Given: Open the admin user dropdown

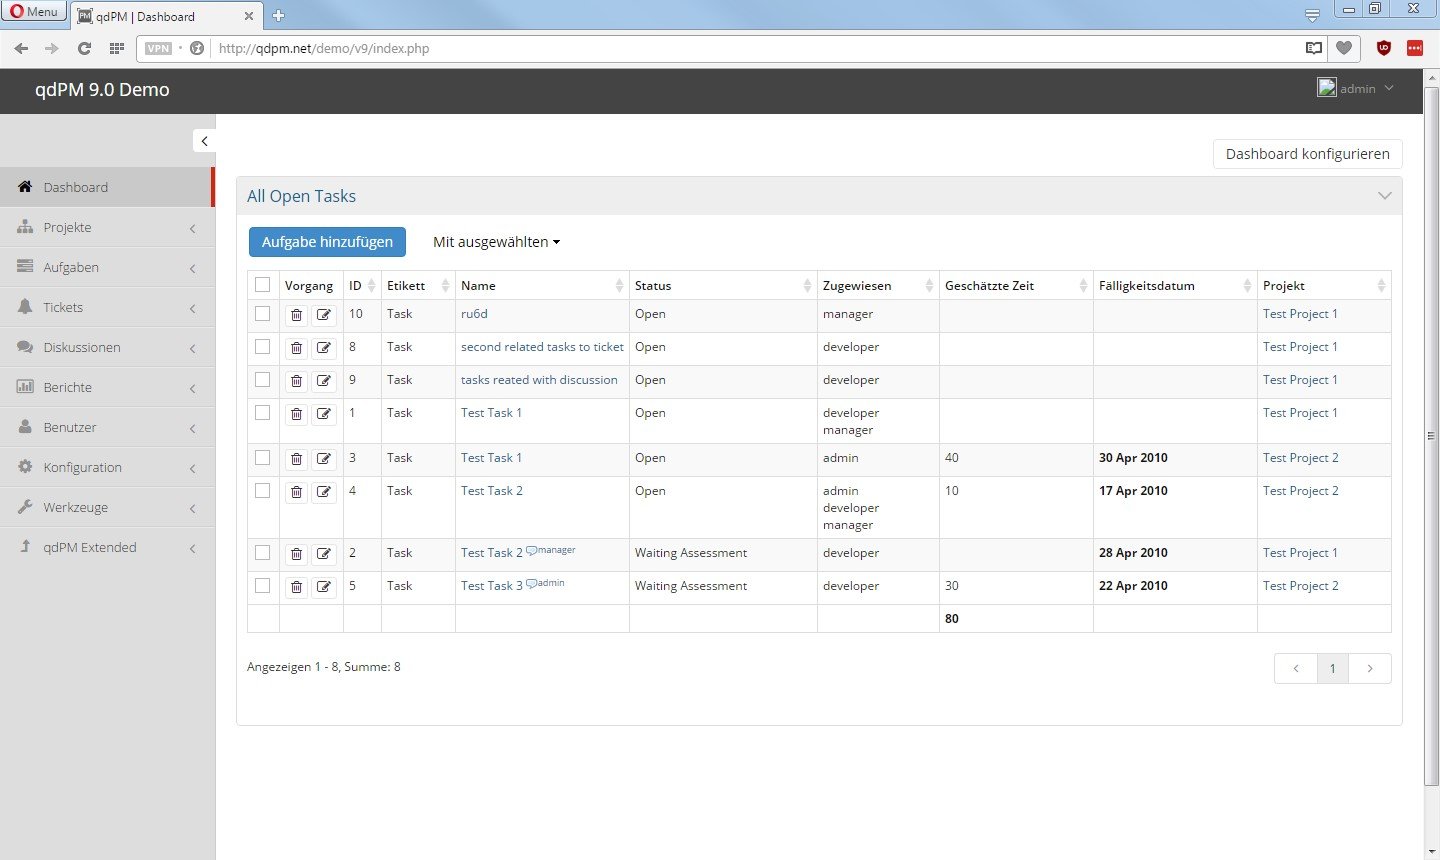Looking at the screenshot, I should [1356, 88].
